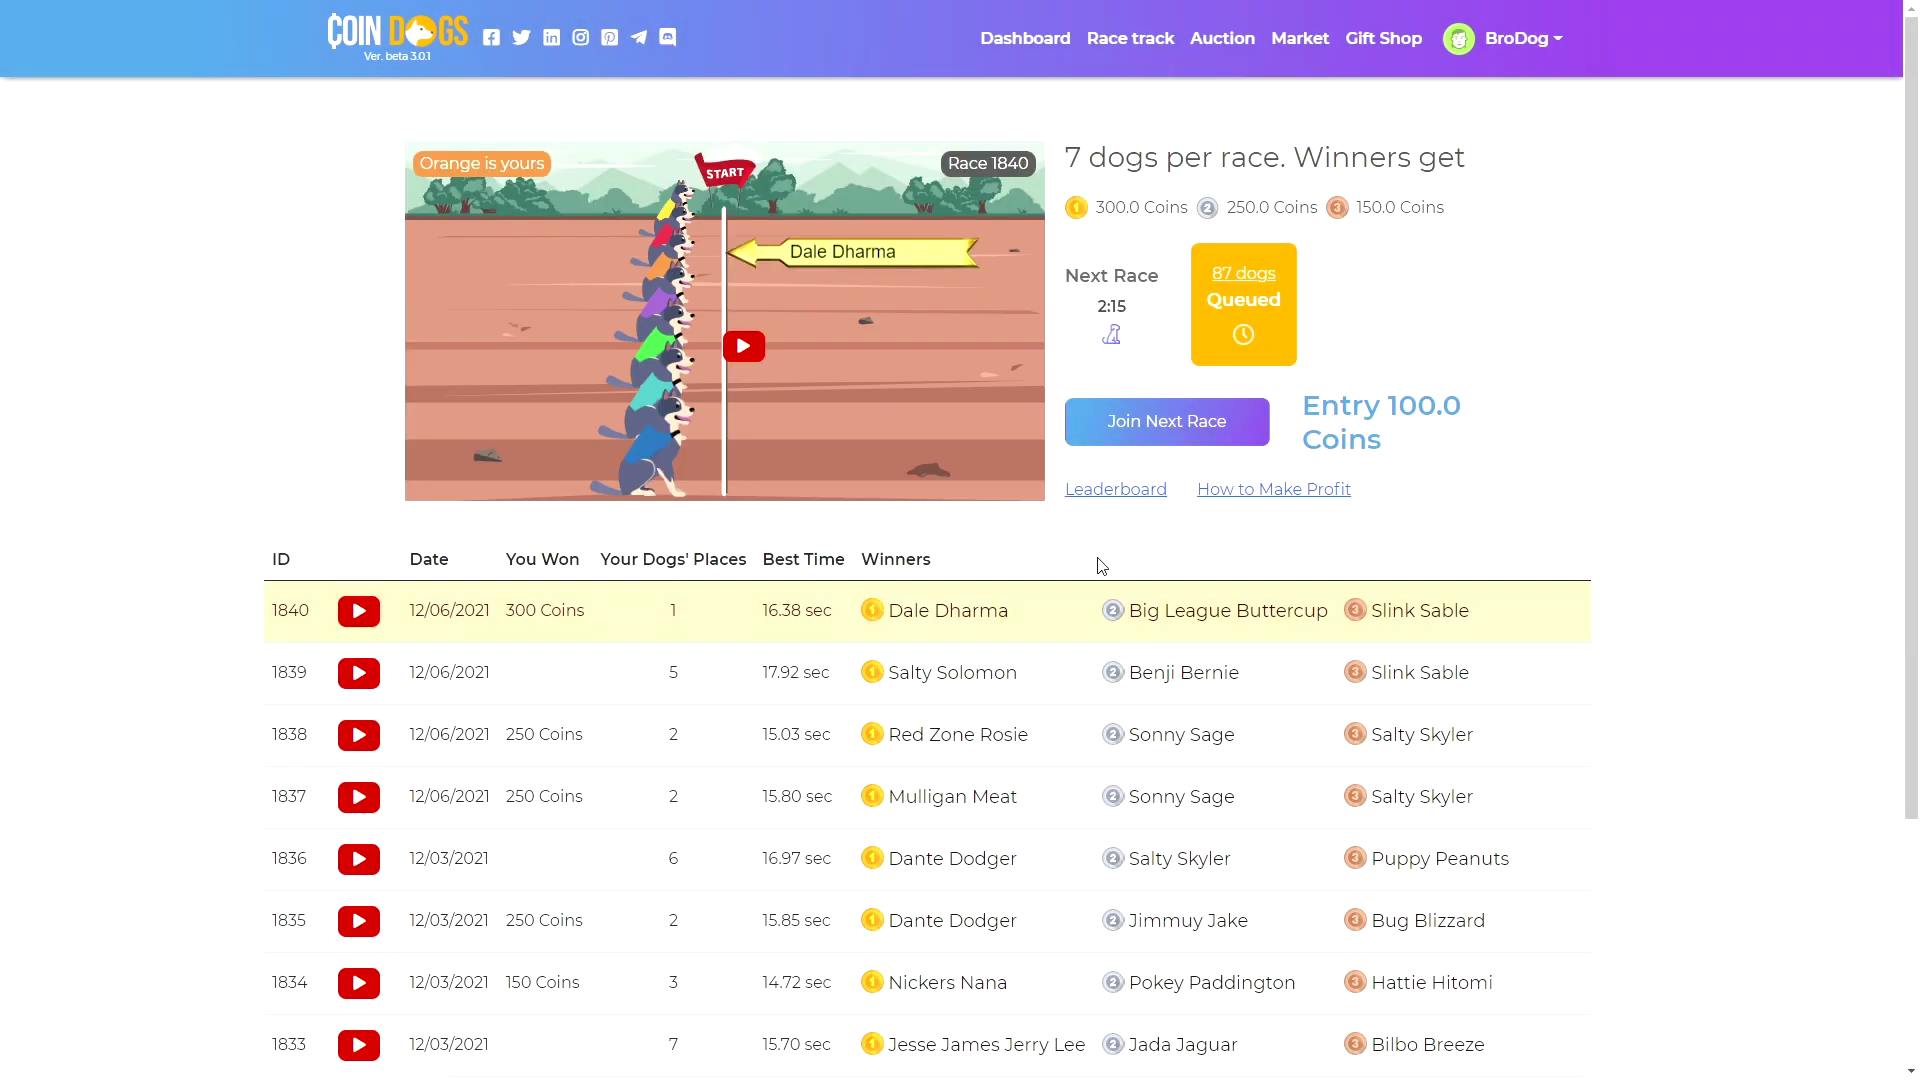Open the Market page
Viewport: 1920px width, 1080px height.
click(1300, 39)
